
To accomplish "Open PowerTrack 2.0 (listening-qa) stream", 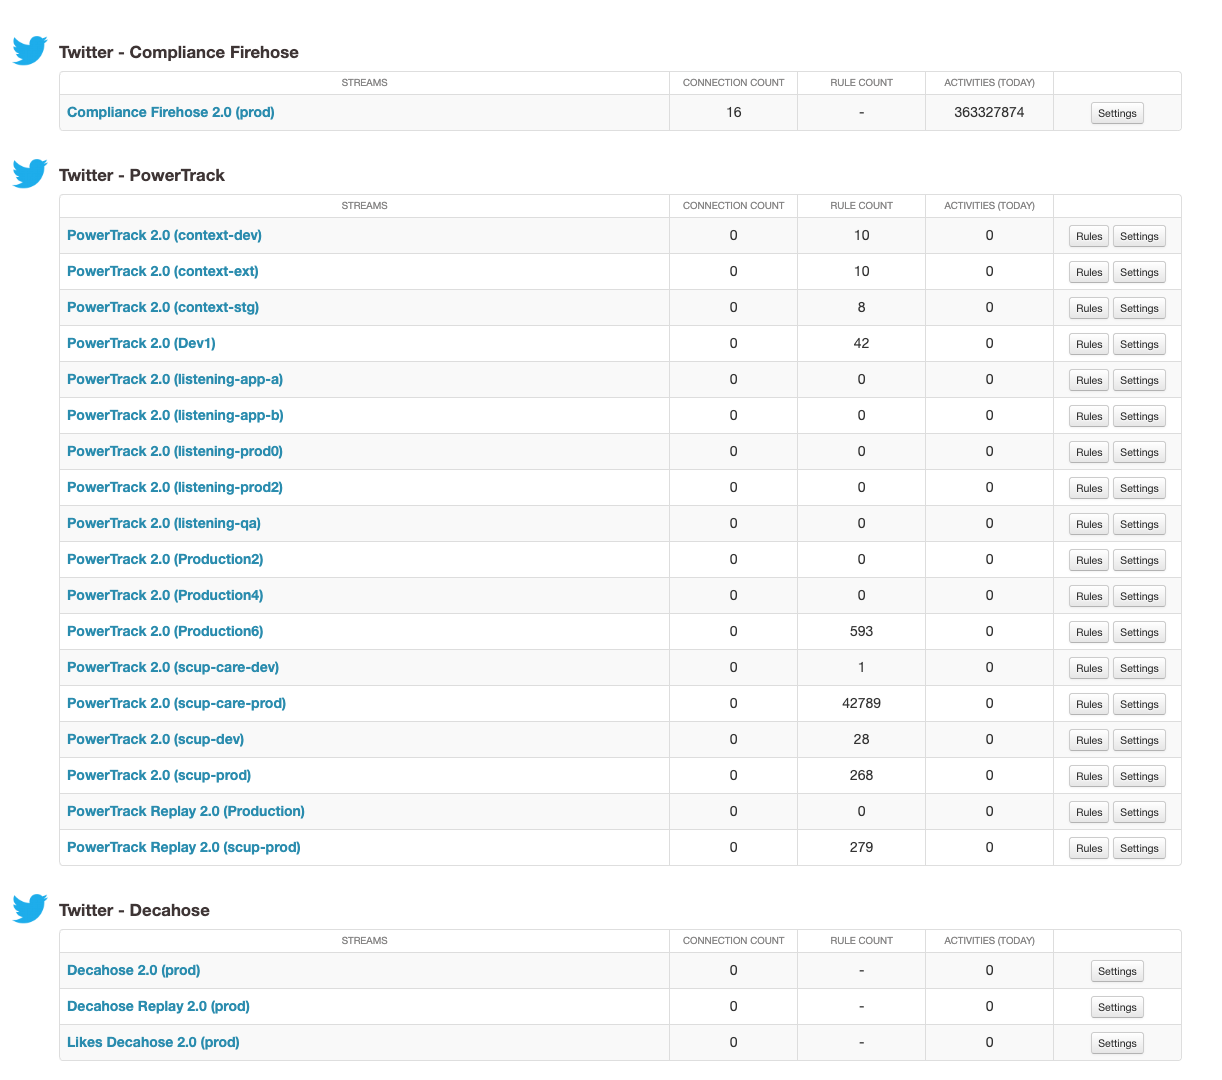I will (164, 523).
